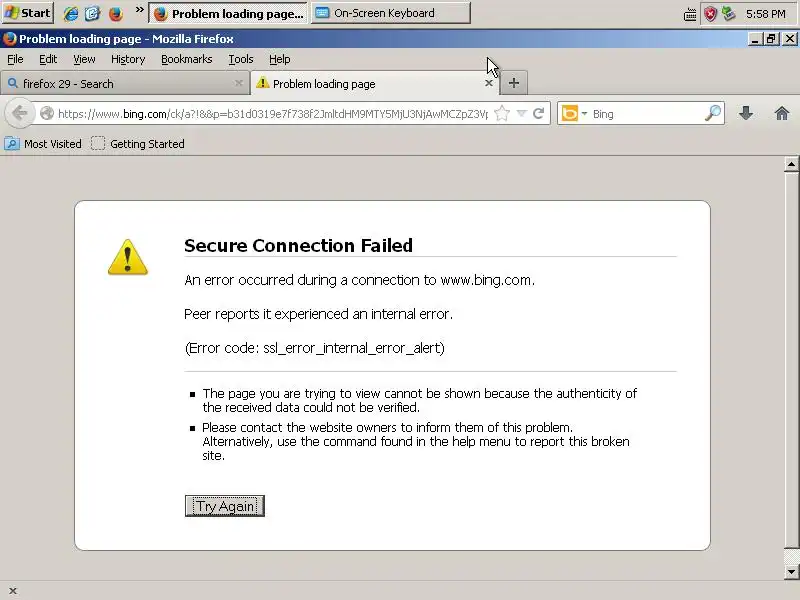Click the scrollbar down arrow
The height and width of the screenshot is (600, 800).
click(791, 572)
